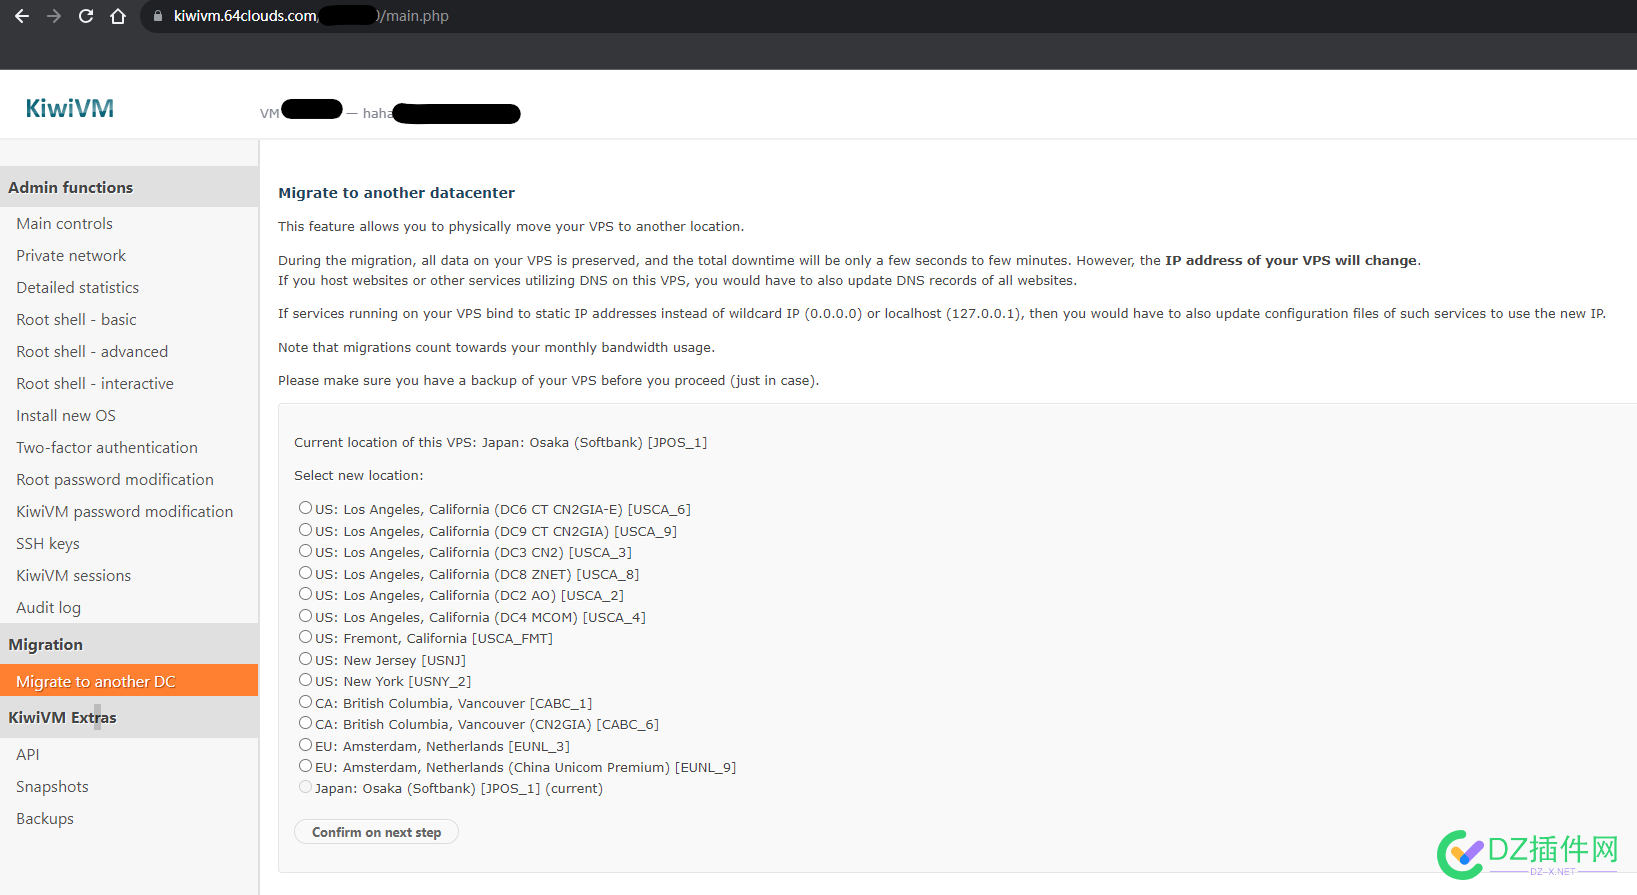Select Migrate to another DC item
The image size is (1637, 895).
pyautogui.click(x=129, y=681)
